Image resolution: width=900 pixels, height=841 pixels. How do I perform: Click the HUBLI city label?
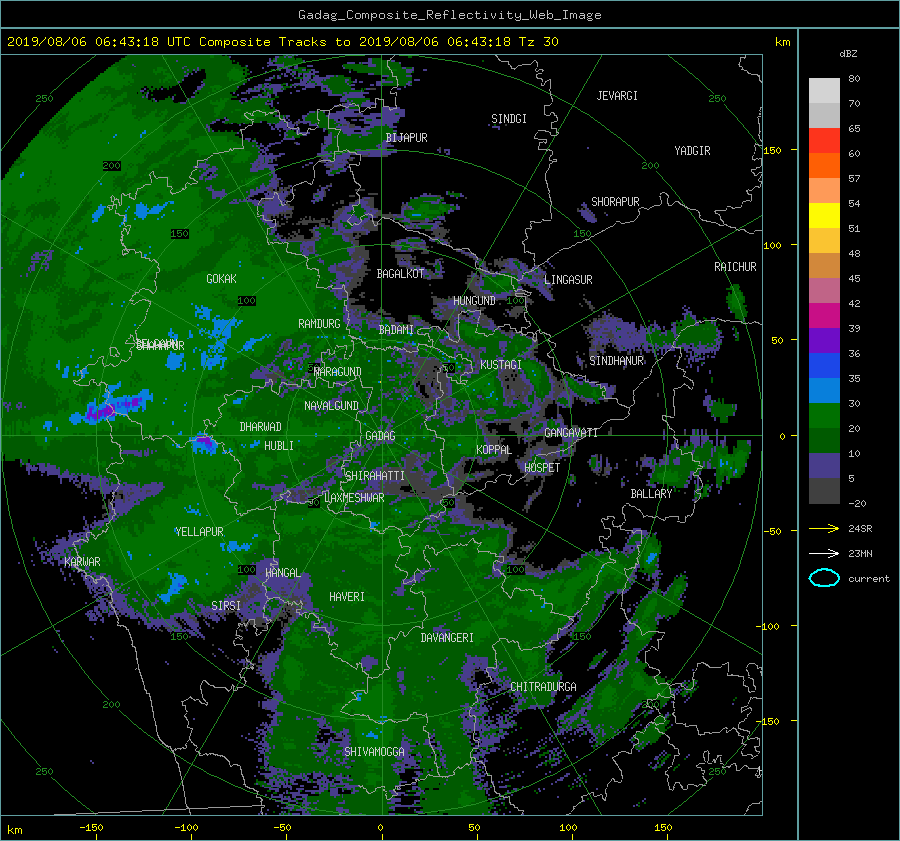279,446
